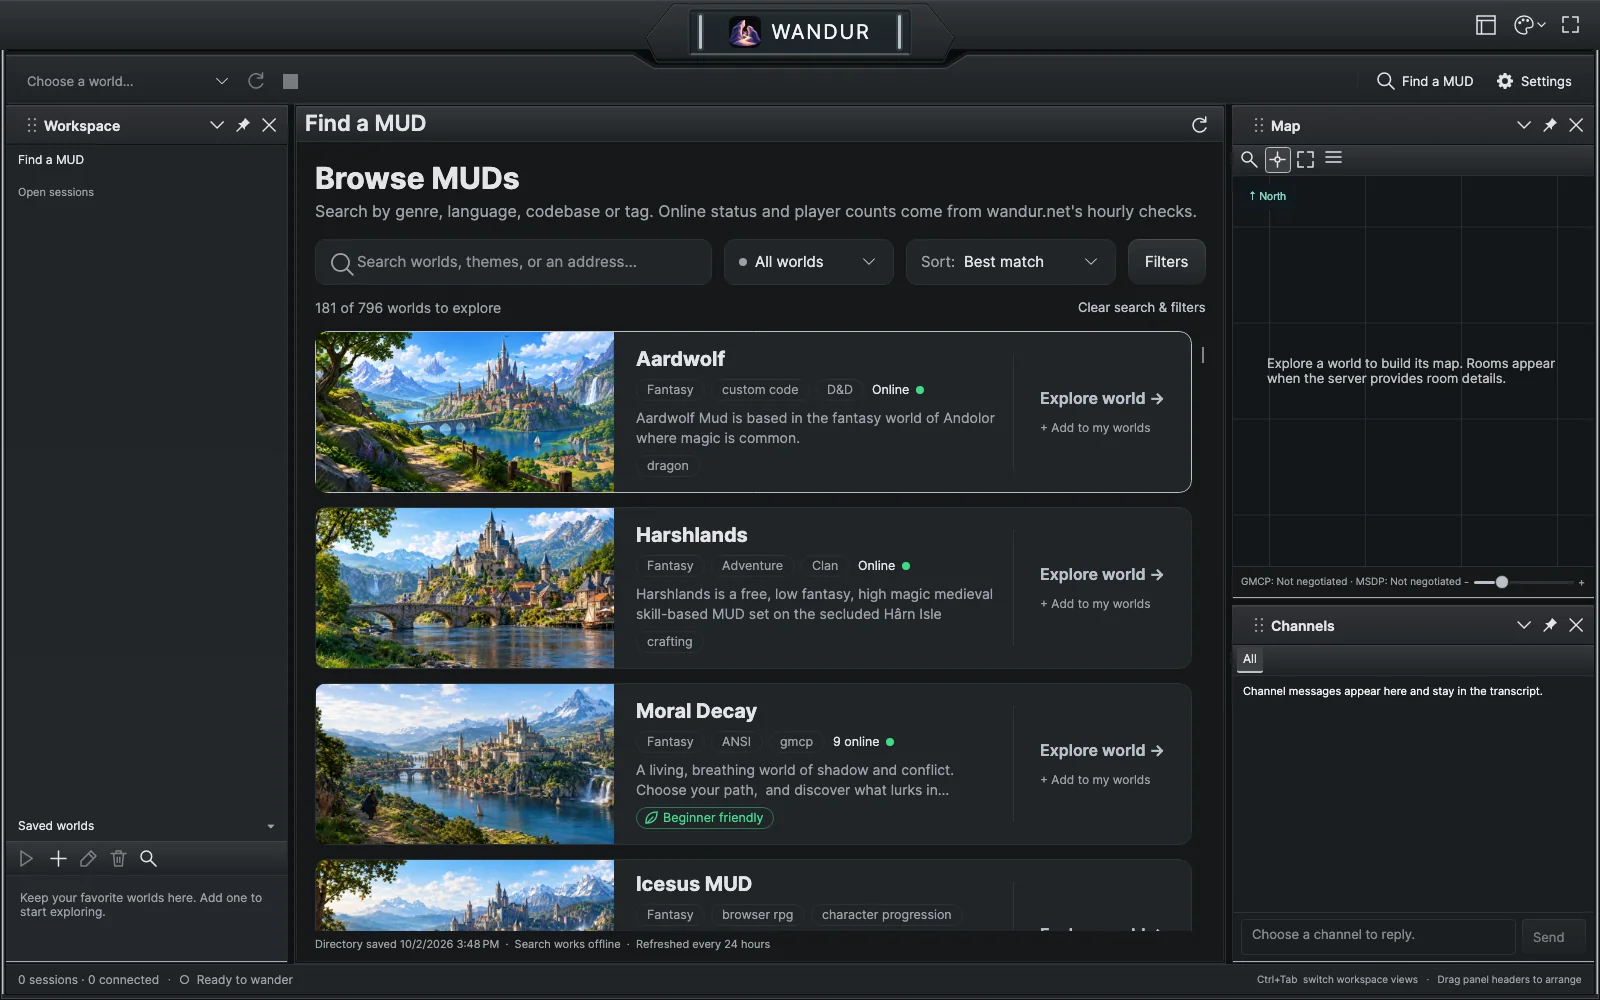Click the Aardwolf castle thumbnail
Screen dimensions: 1600x1000
[x=465, y=412]
